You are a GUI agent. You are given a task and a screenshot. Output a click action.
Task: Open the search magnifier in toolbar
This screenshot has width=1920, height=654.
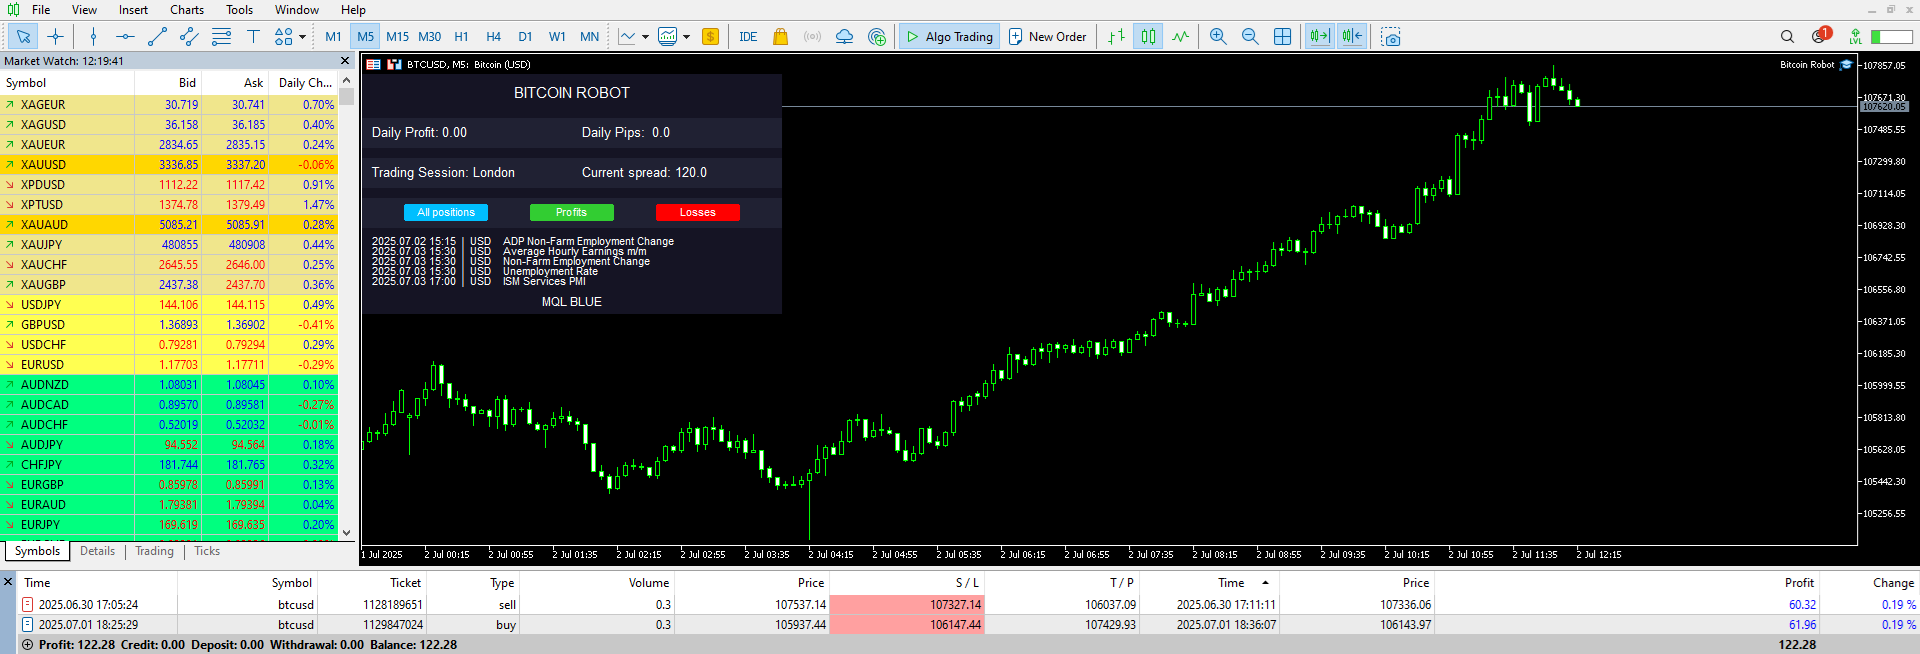pyautogui.click(x=1787, y=37)
